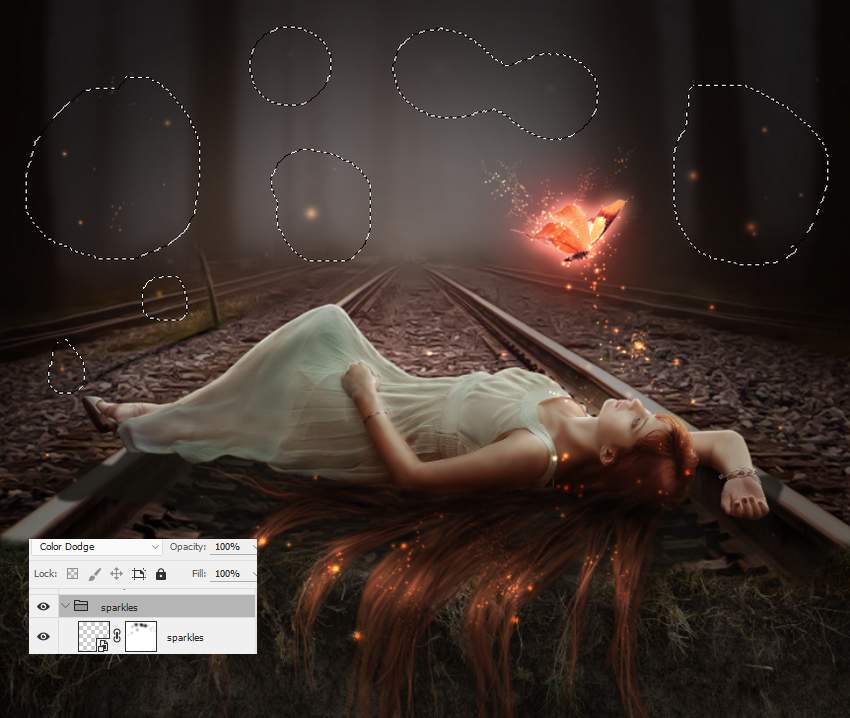850x718 pixels.
Task: Toggle the link between layer and mask
Action: click(x=117, y=636)
